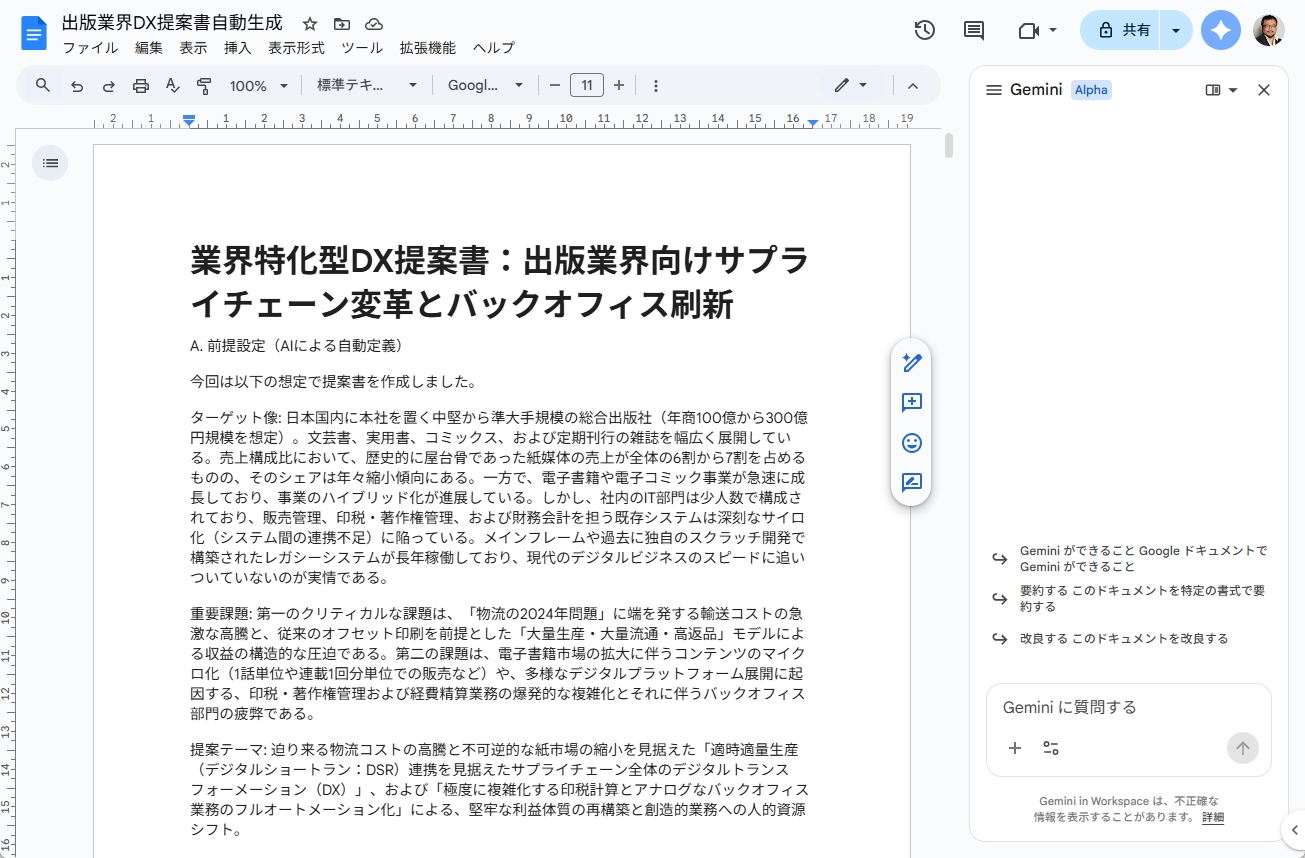The image size is (1305, 858).
Task: Click the add comment floating icon
Action: (911, 403)
